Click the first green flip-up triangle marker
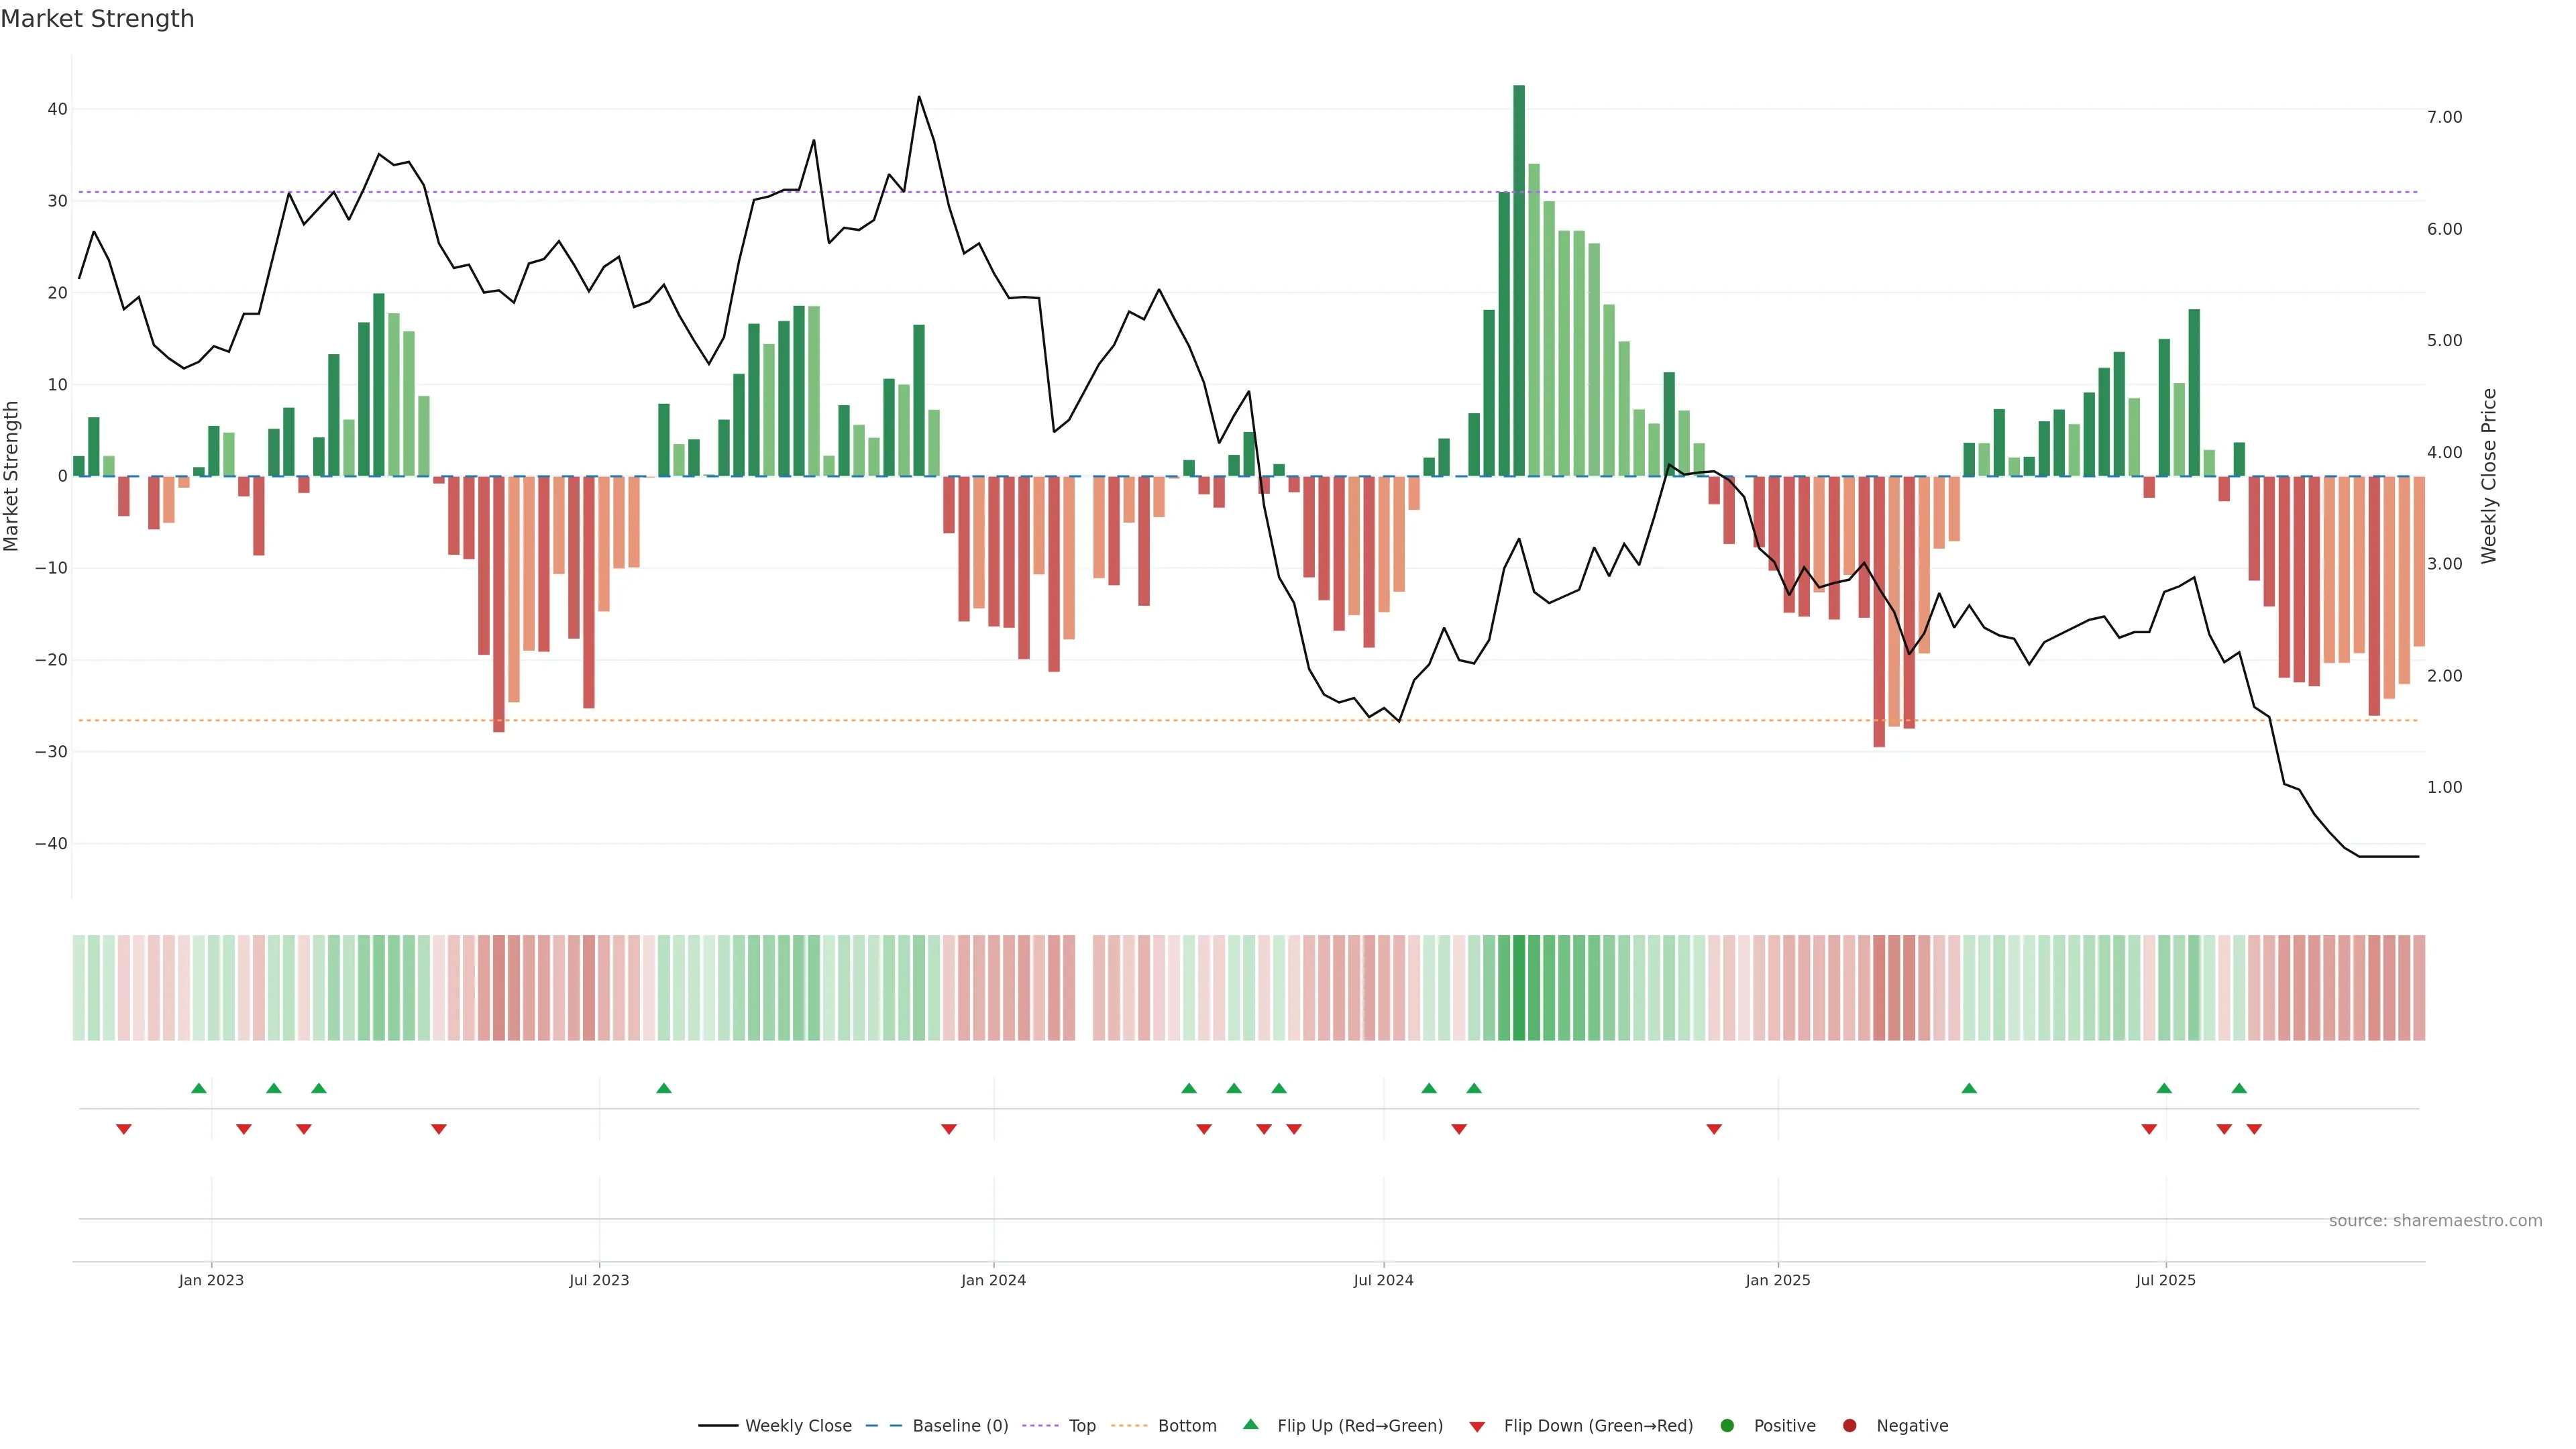This screenshot has height=1449, width=2576. pyautogui.click(x=199, y=1088)
